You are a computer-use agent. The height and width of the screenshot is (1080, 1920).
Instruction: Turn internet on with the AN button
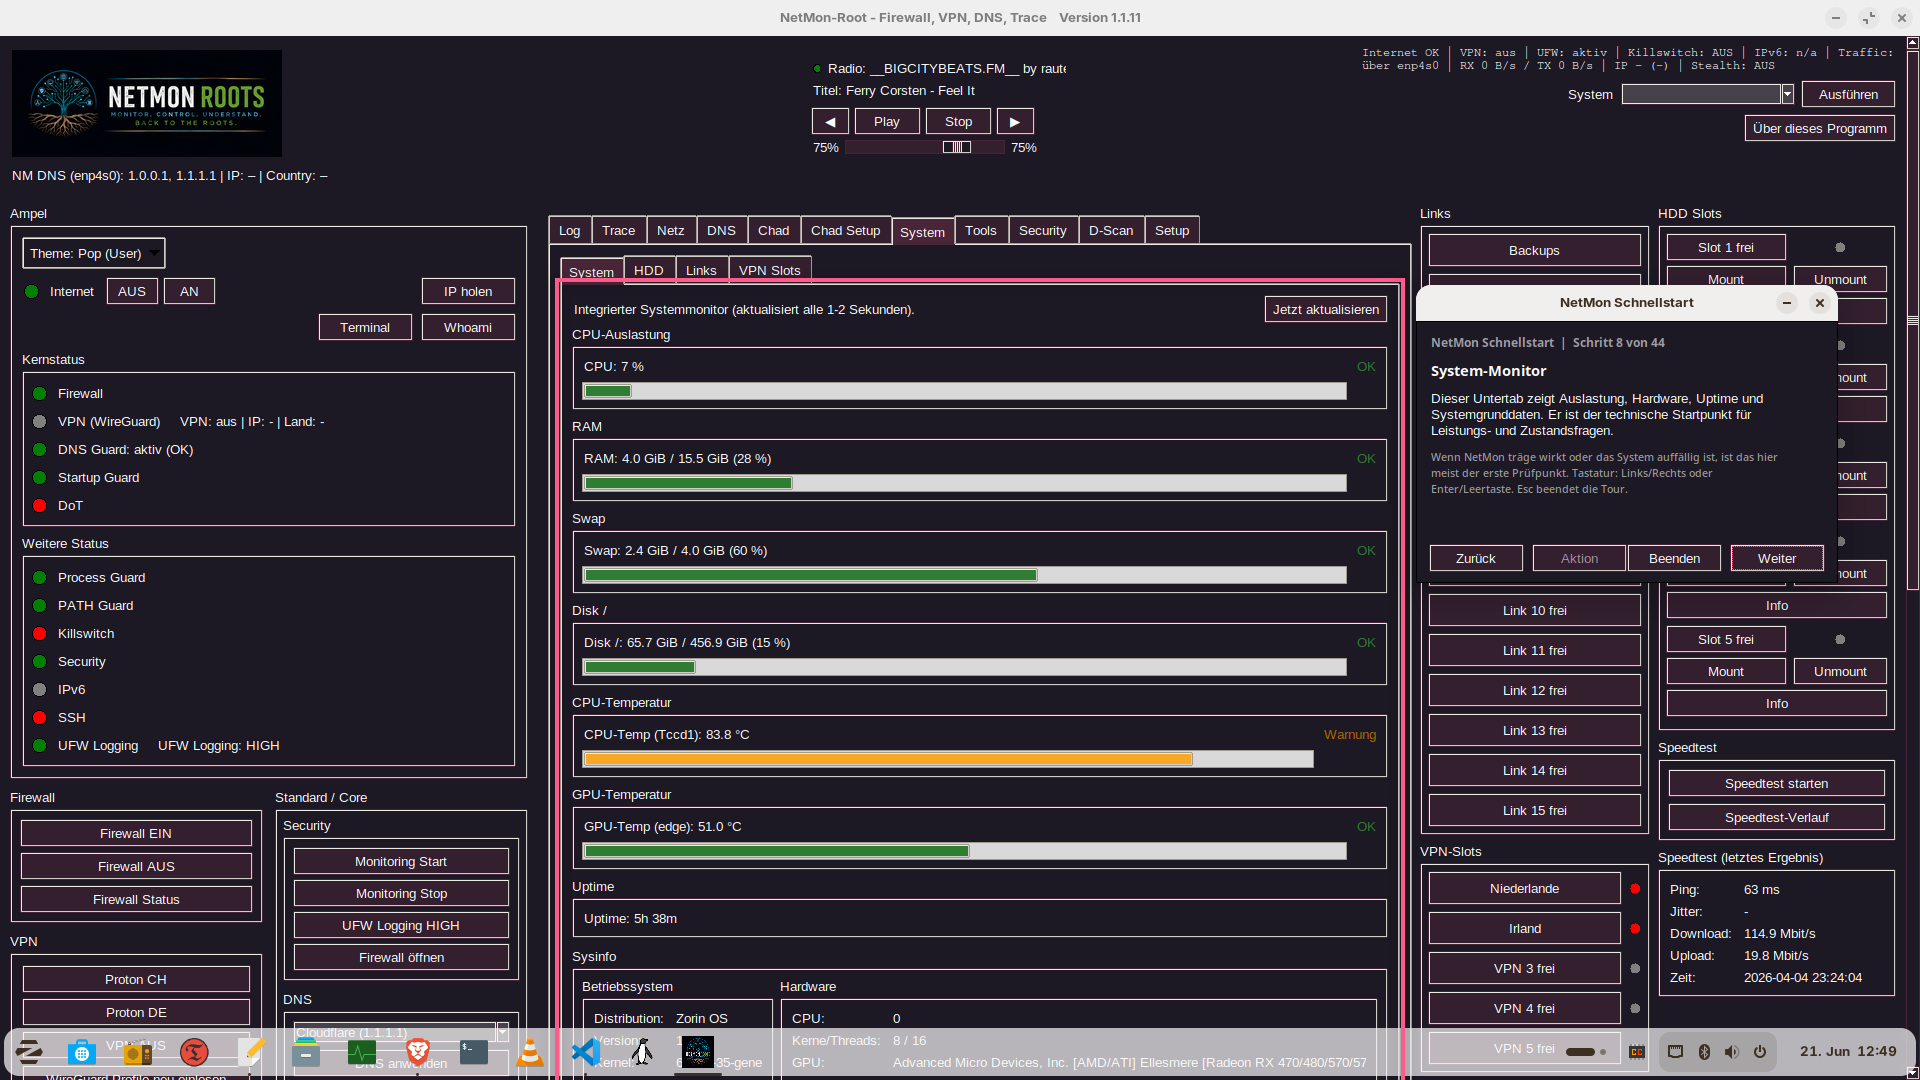point(189,292)
